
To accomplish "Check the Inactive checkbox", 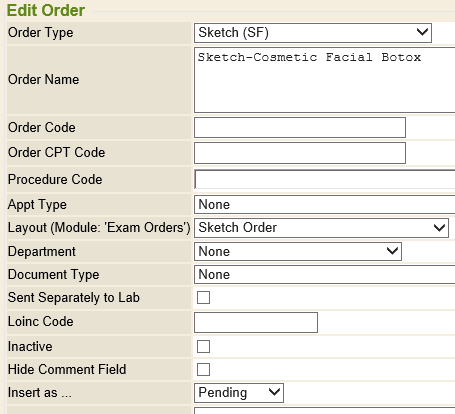I will [x=203, y=346].
